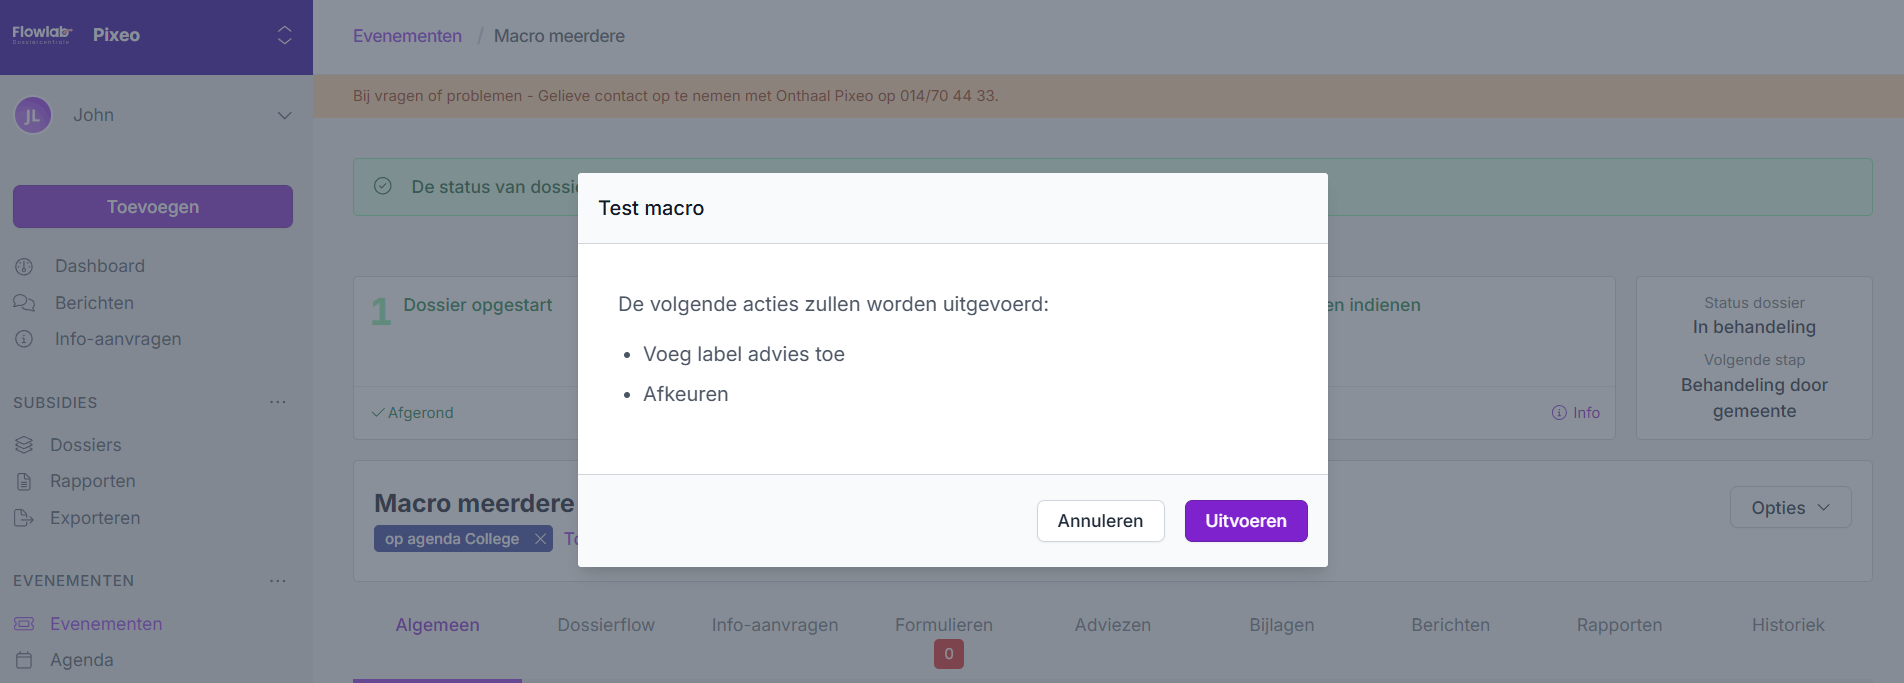This screenshot has height=683, width=1904.
Task: Open the Agenda calendar icon
Action: point(25,660)
